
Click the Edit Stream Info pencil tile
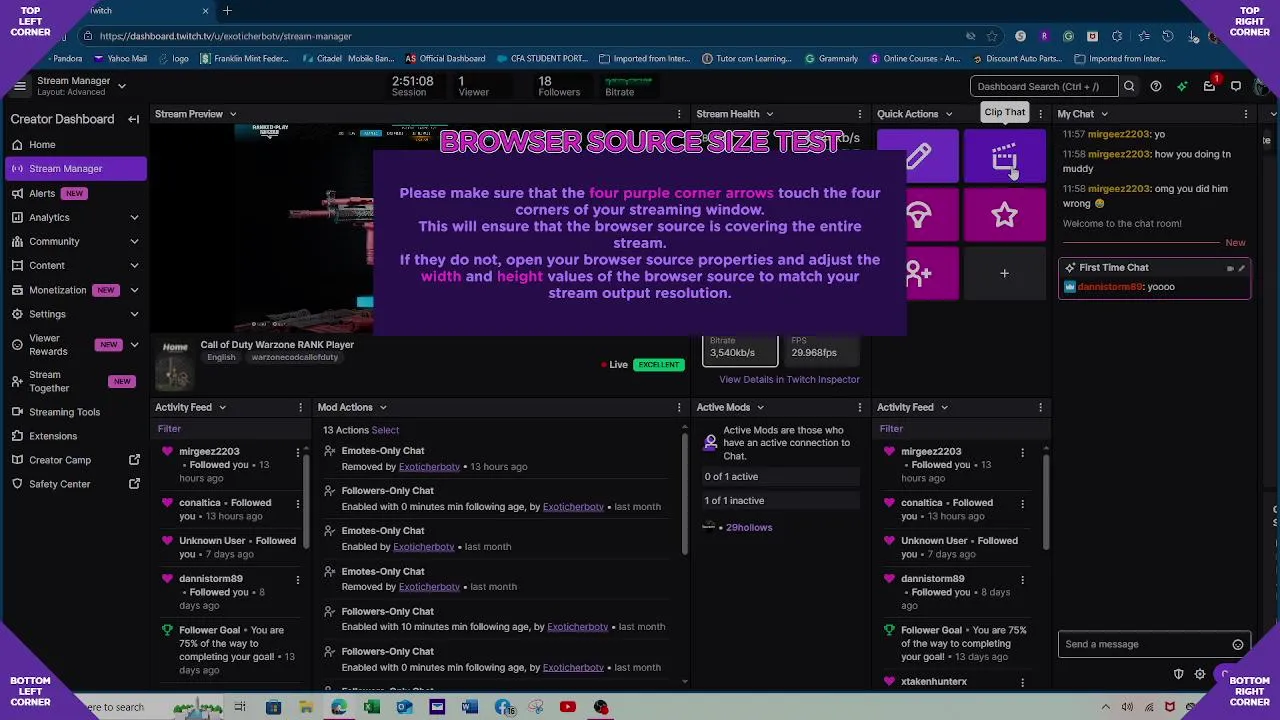coord(918,157)
